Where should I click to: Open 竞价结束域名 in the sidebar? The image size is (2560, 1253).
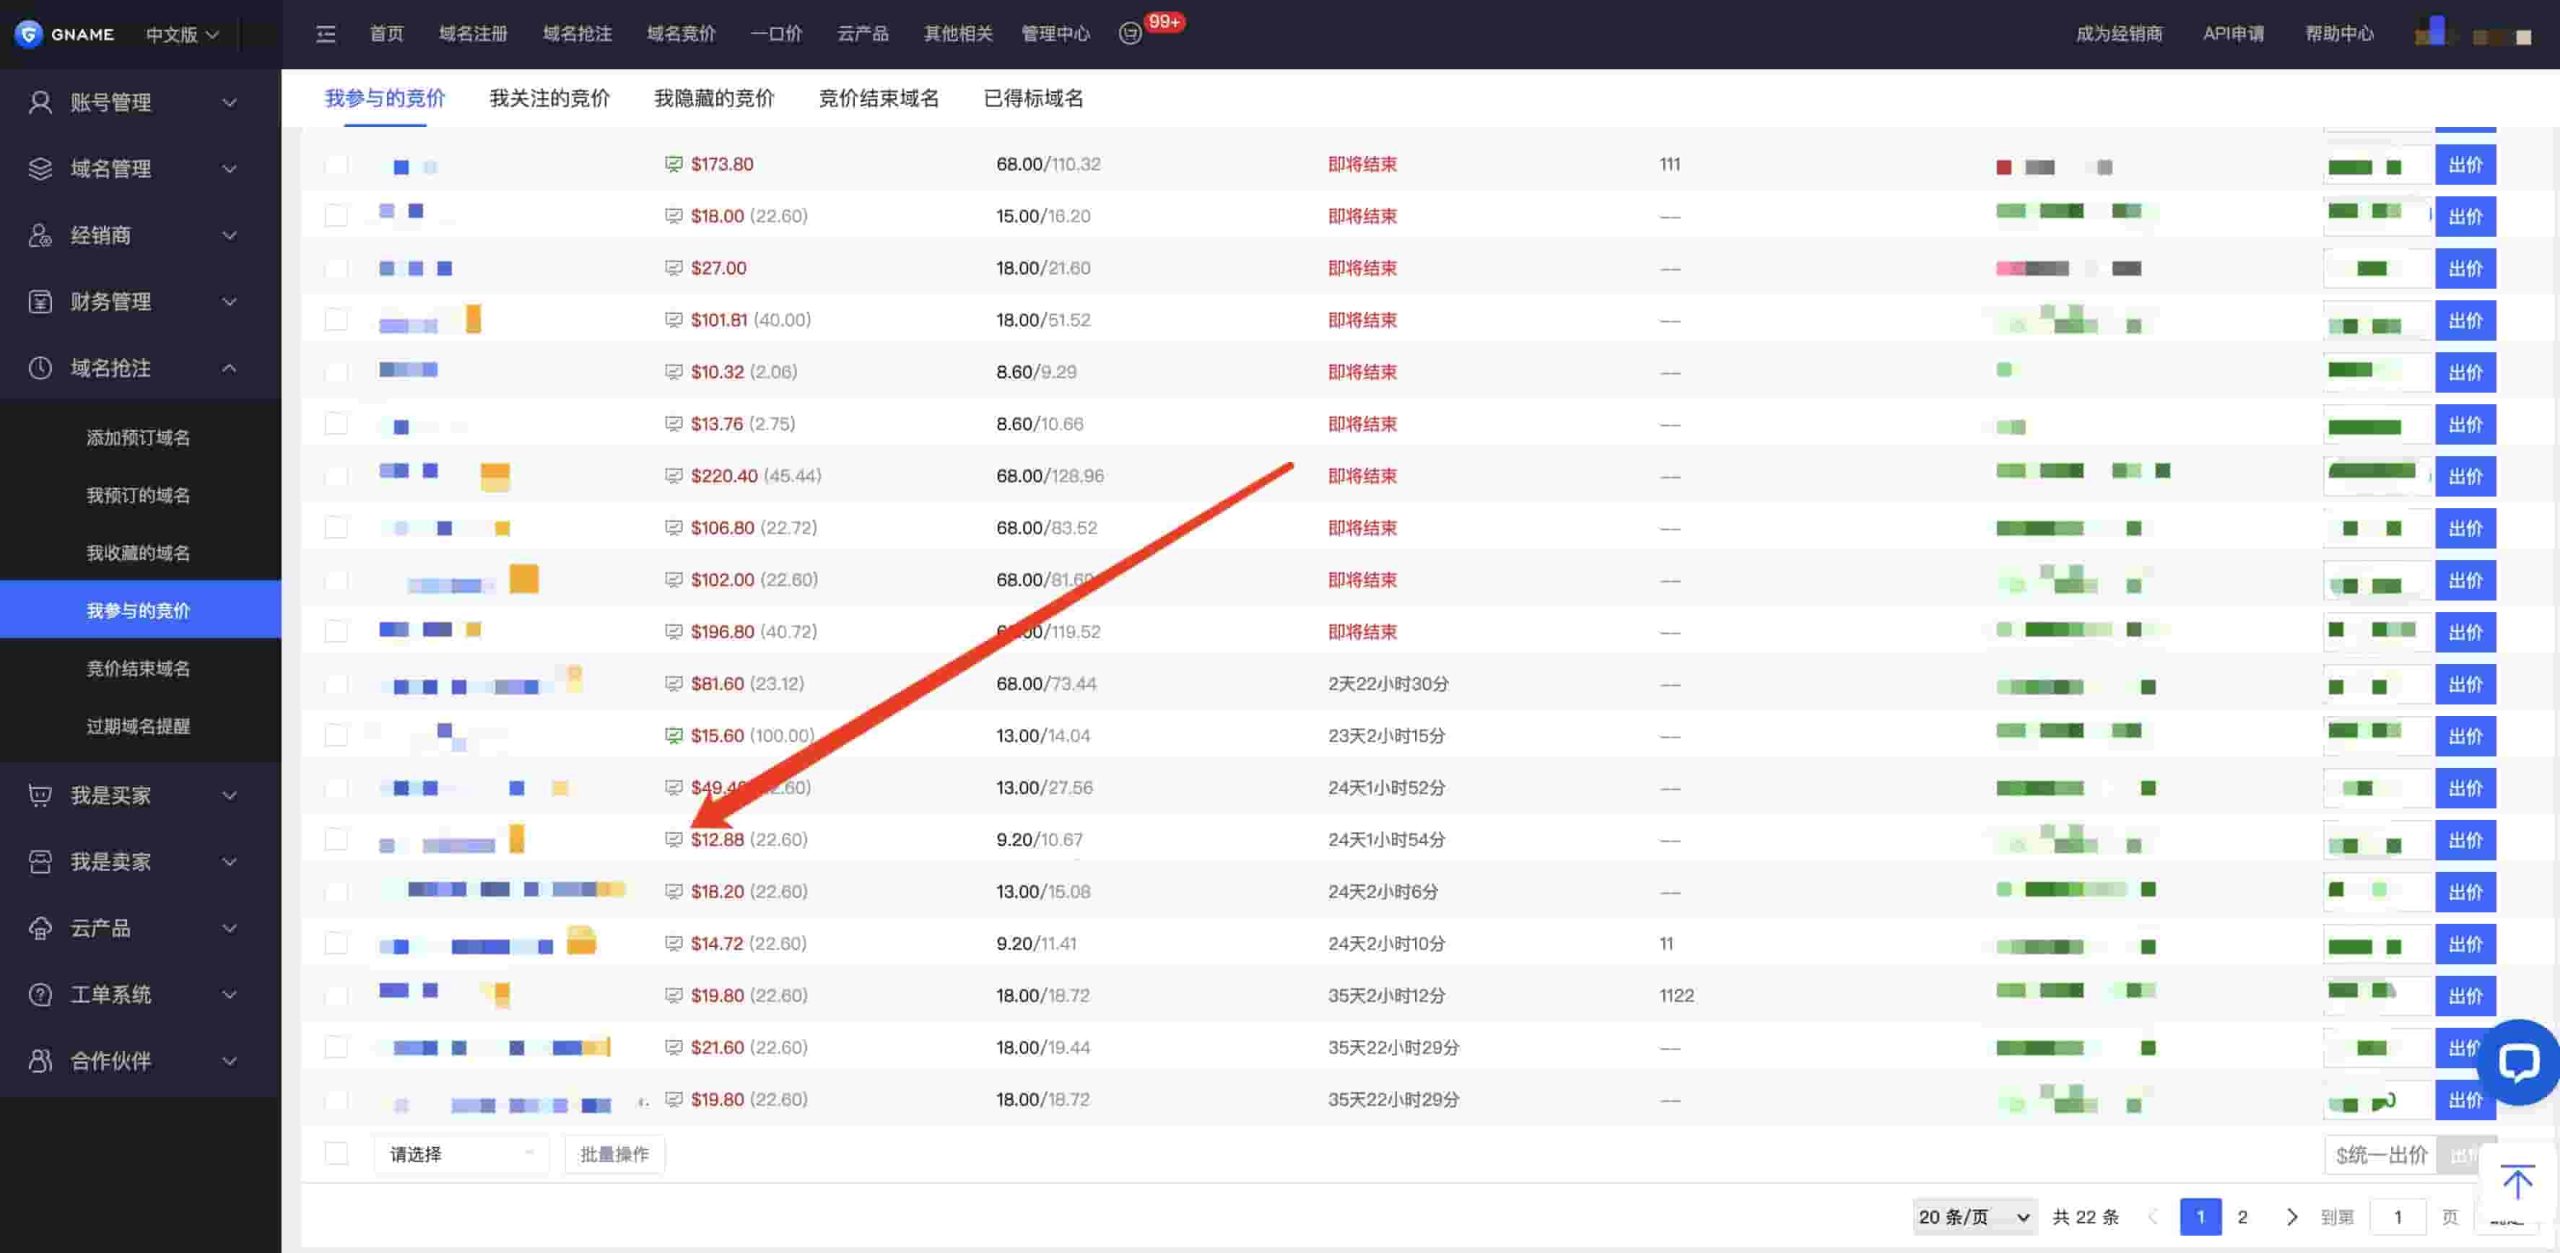click(x=138, y=668)
